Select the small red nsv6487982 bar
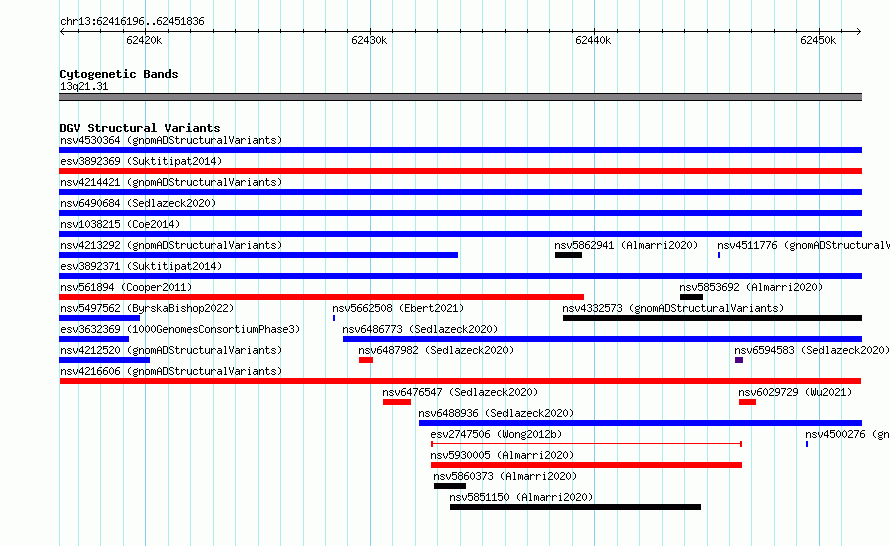 click(x=366, y=360)
